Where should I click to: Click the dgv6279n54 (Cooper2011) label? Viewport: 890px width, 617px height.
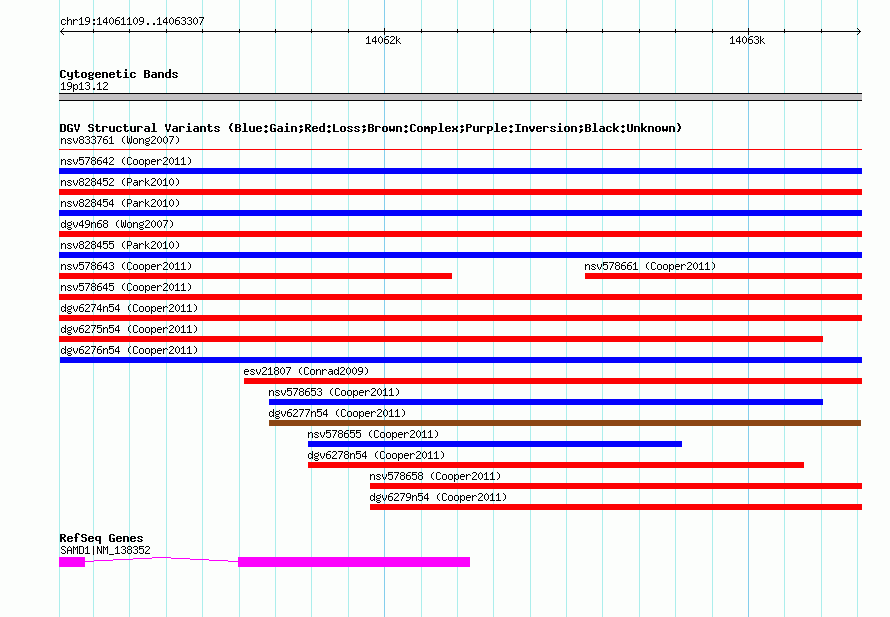click(x=438, y=497)
